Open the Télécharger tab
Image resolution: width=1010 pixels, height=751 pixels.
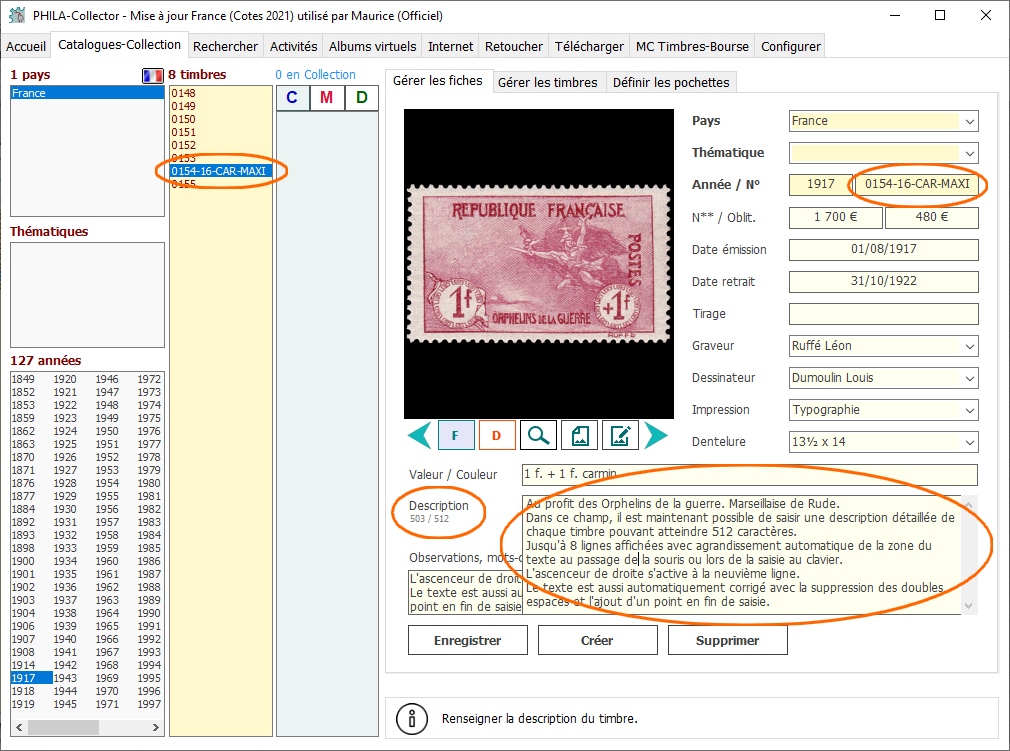pyautogui.click(x=589, y=46)
